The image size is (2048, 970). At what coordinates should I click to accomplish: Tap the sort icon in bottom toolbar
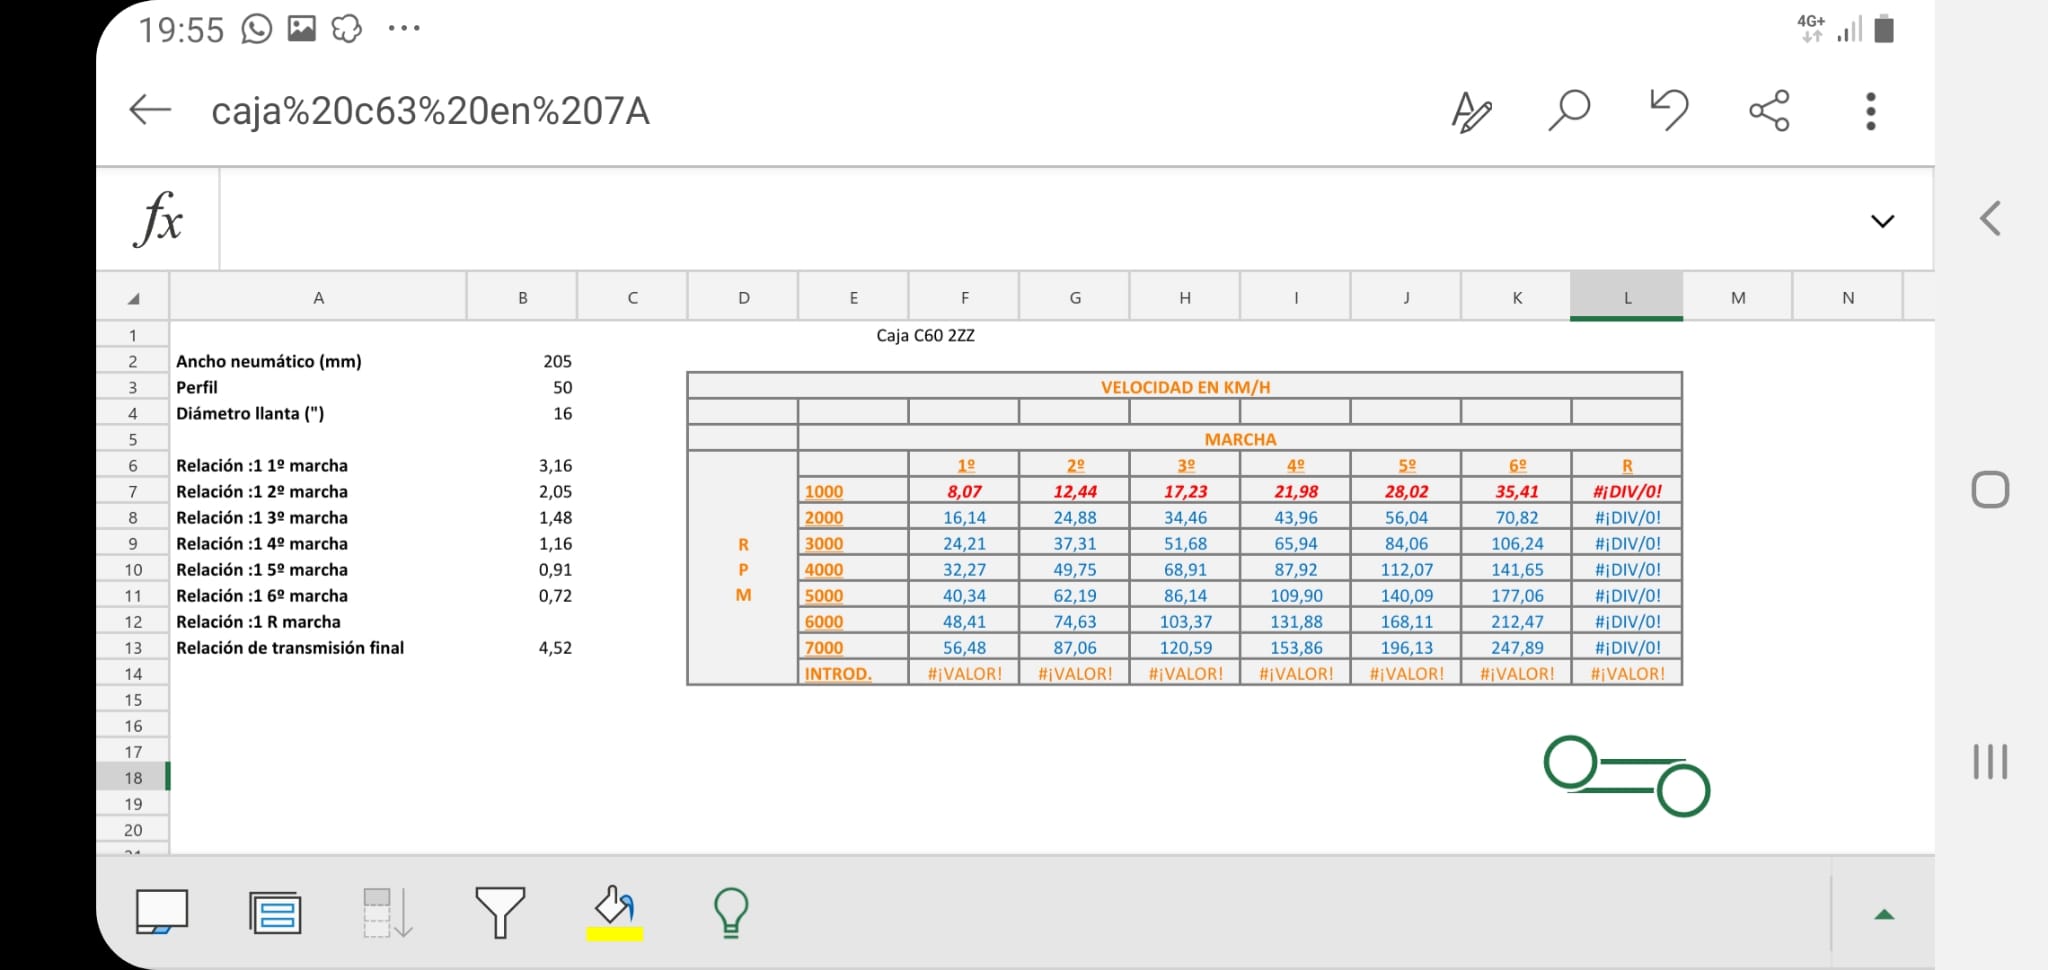click(x=387, y=913)
